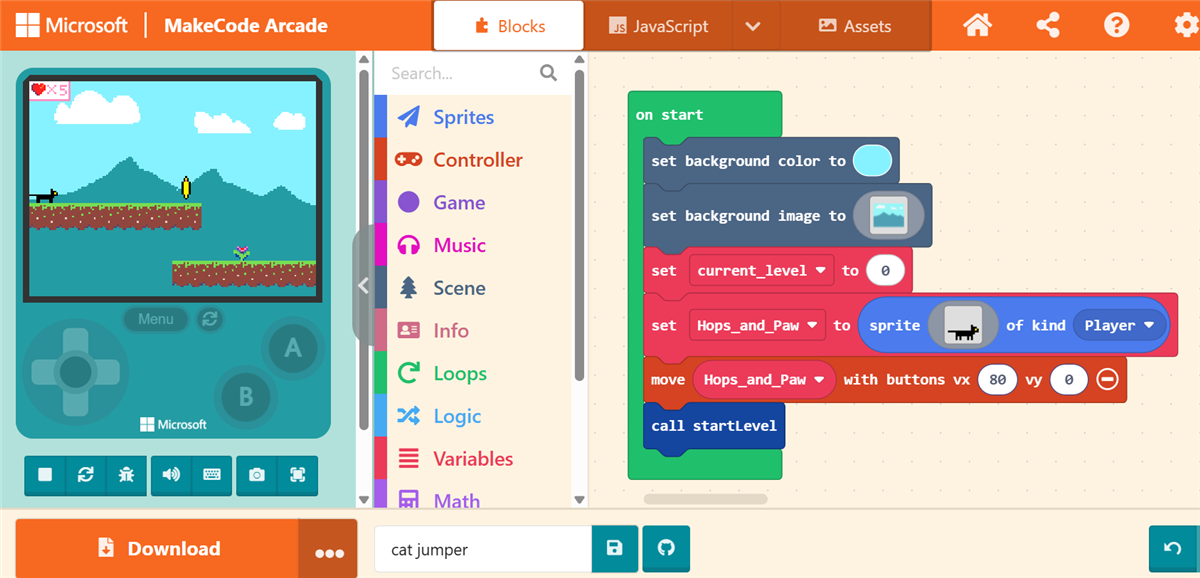Open the current_level variable dropdown
This screenshot has height=578, width=1200.
tap(821, 270)
